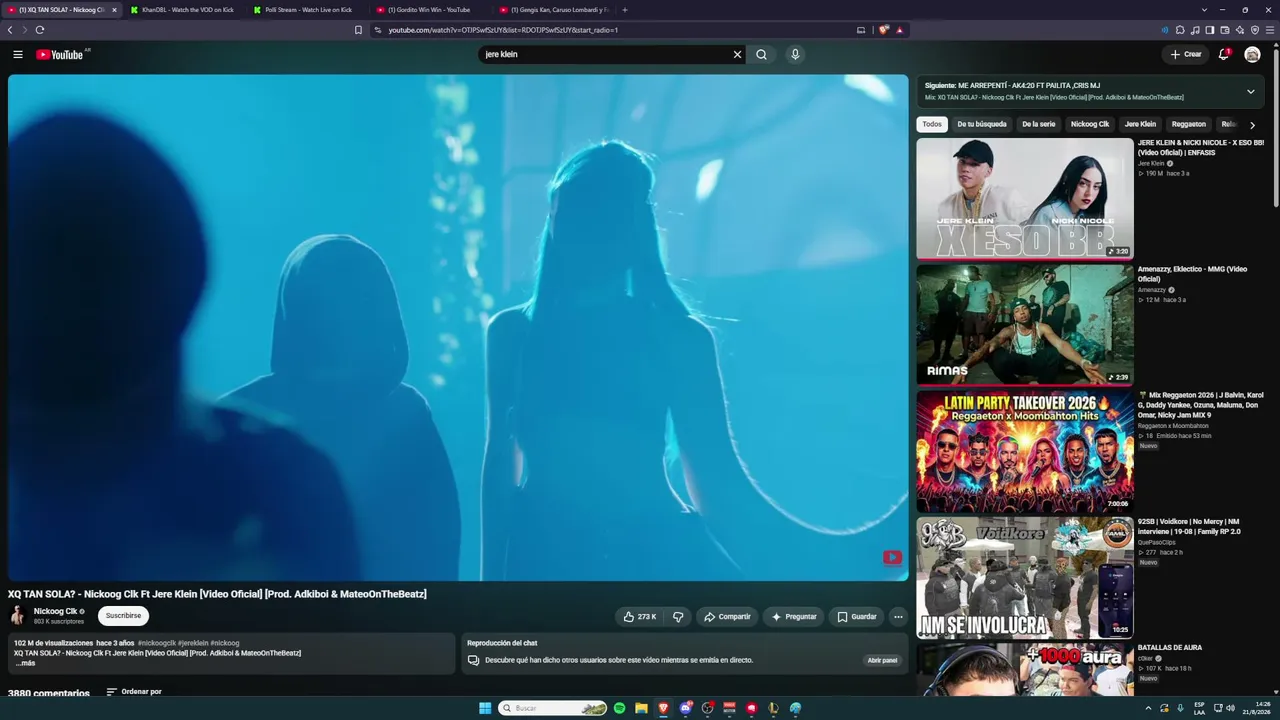Ask about the video with Preguntar
This screenshot has height=720, width=1280.
[794, 617]
